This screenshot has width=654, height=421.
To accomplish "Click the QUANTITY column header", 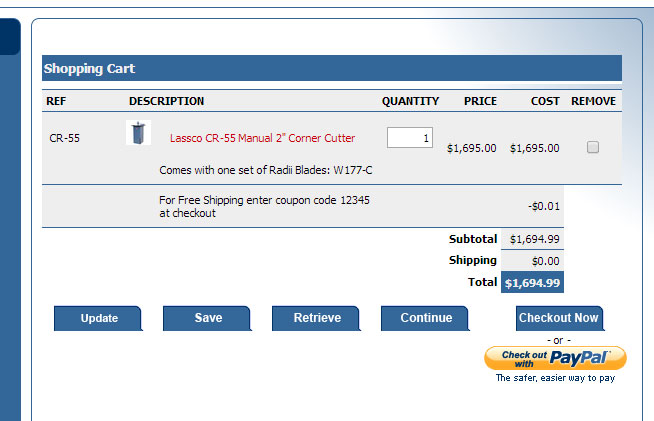I will coord(410,101).
